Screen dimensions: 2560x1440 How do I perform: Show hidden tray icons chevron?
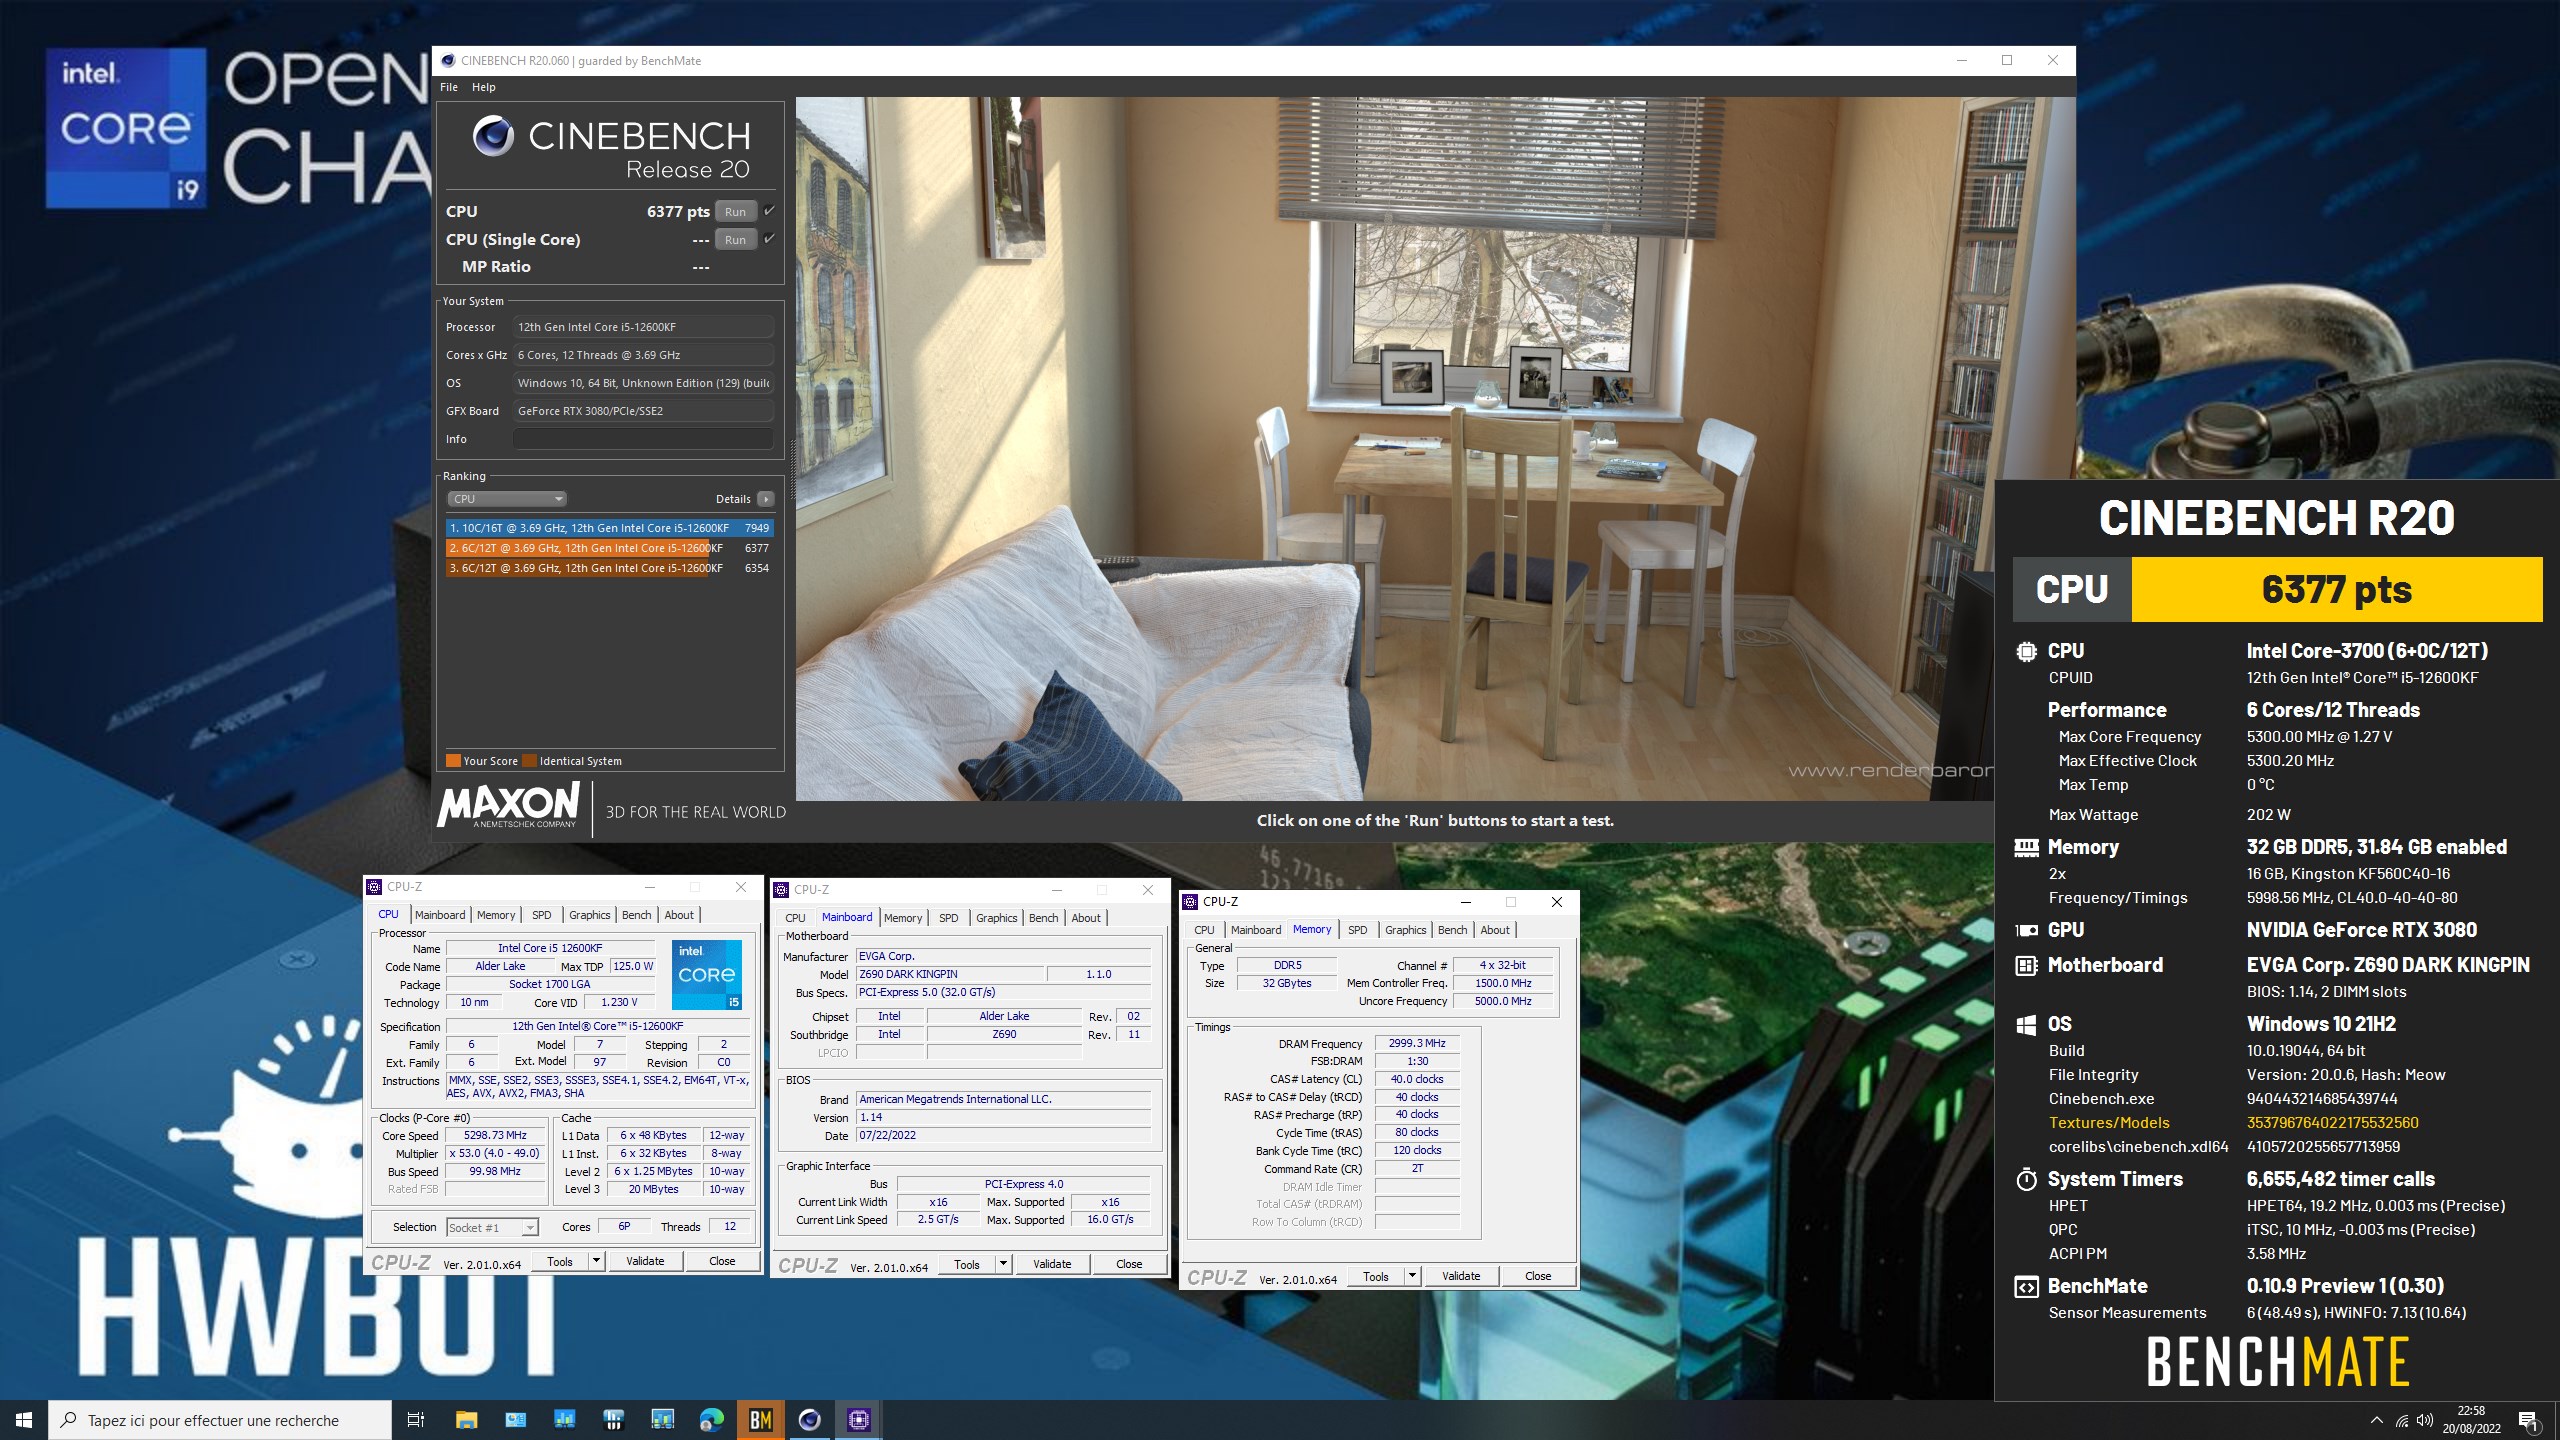(2377, 1420)
